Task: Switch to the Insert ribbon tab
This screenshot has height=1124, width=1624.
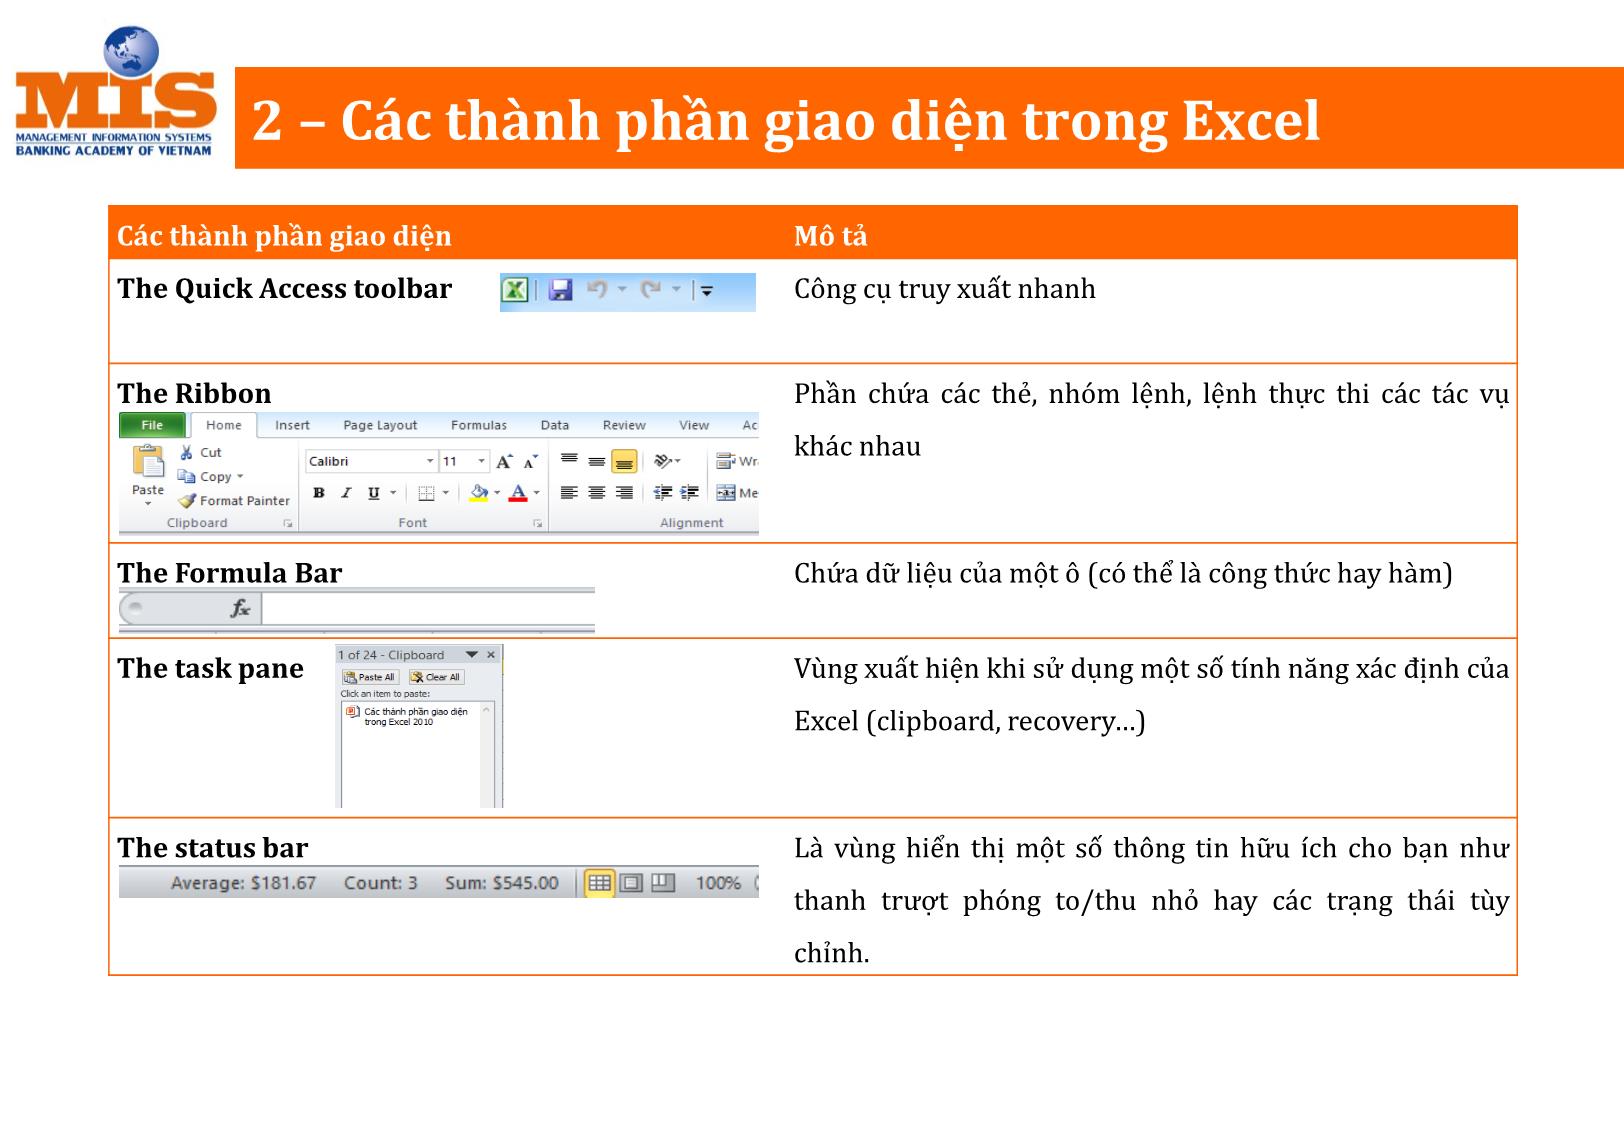Action: click(x=292, y=425)
